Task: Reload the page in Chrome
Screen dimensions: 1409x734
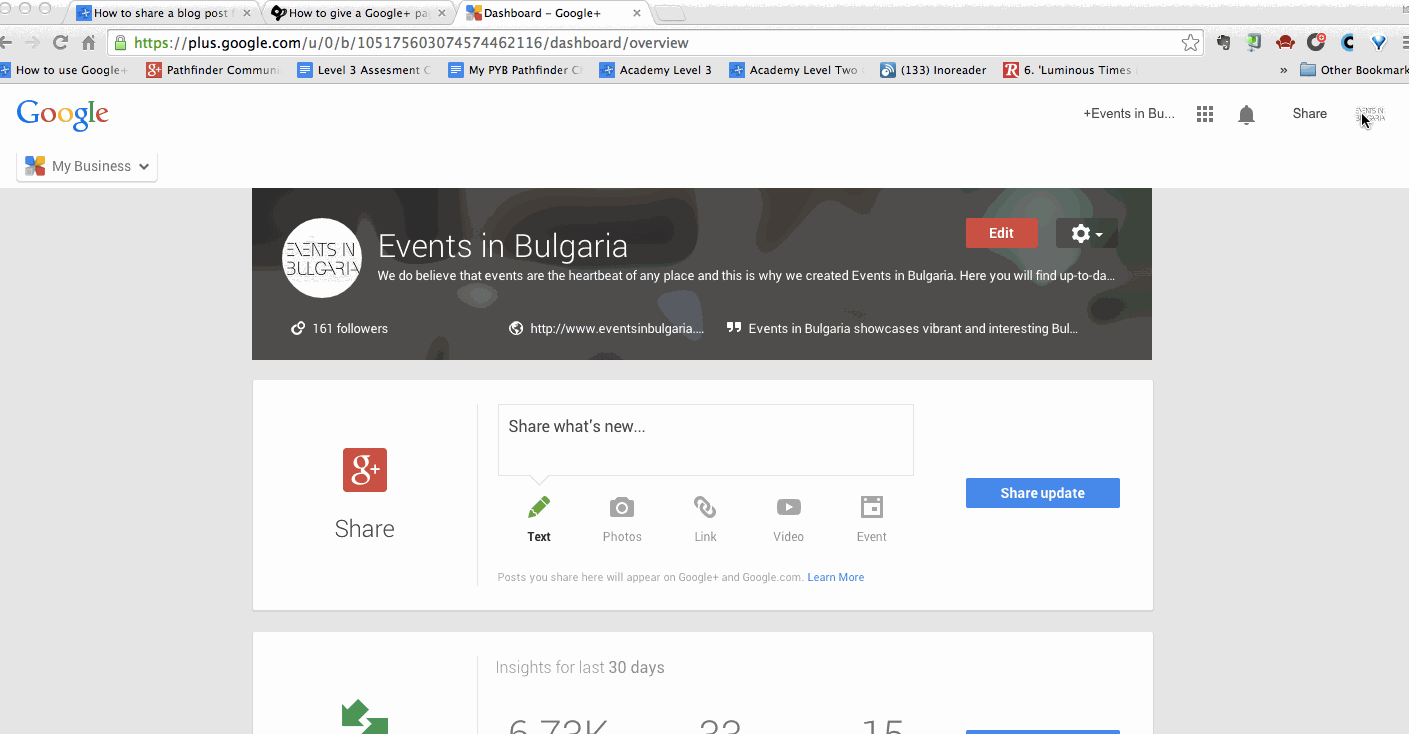Action: 60,43
